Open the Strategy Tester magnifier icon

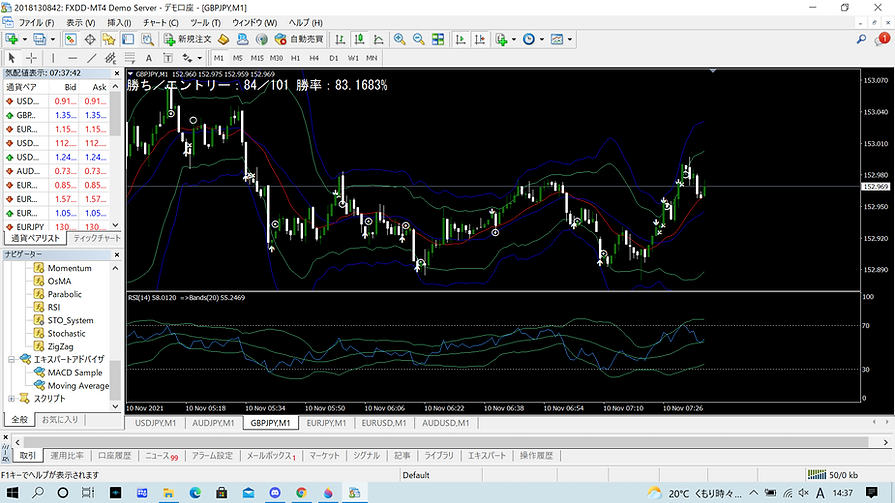pos(147,39)
